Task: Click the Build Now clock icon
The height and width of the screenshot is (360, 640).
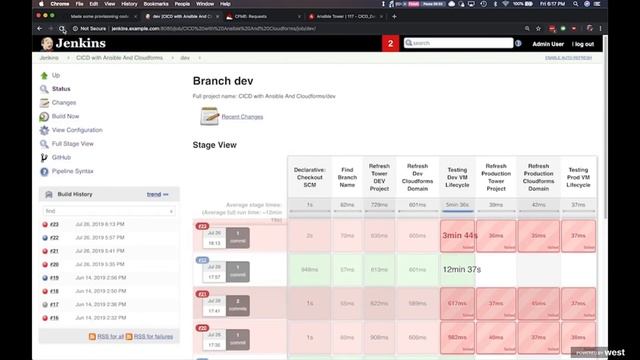Action: point(44,117)
